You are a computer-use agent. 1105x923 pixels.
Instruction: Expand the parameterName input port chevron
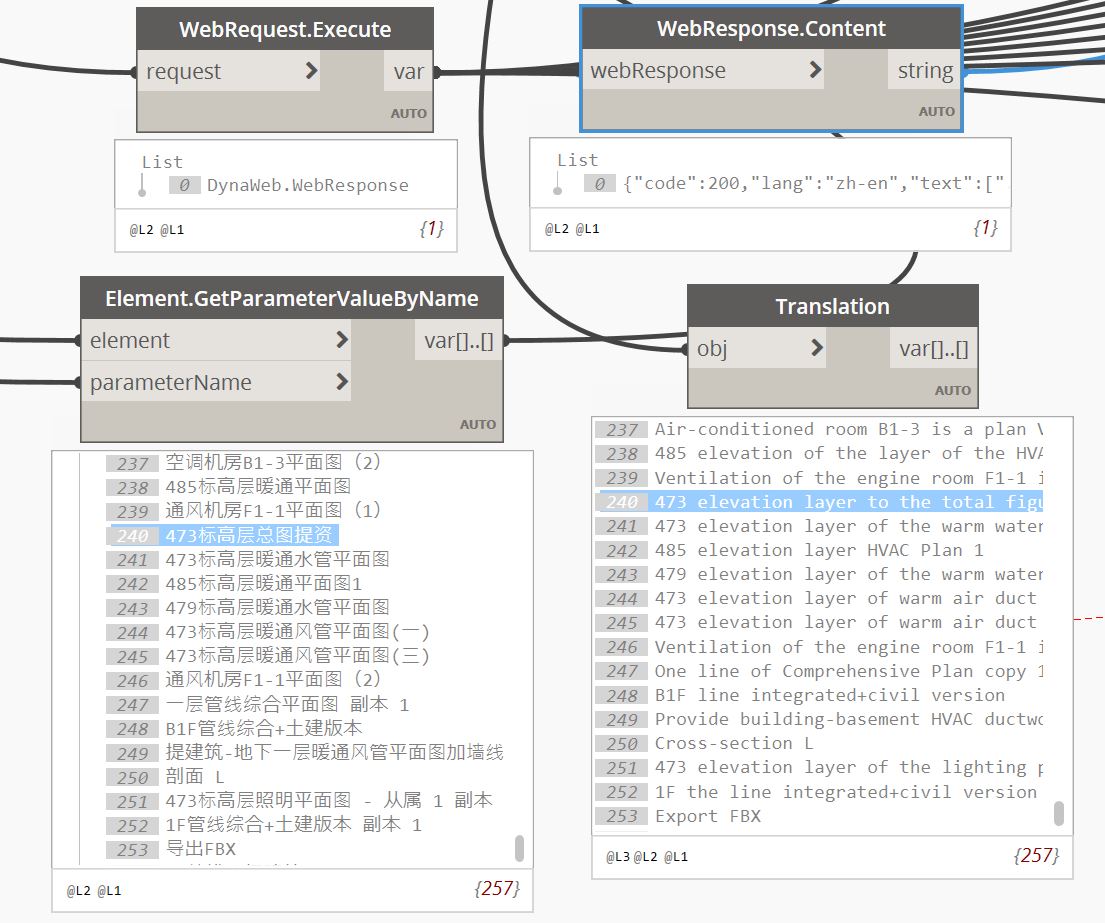pos(342,382)
